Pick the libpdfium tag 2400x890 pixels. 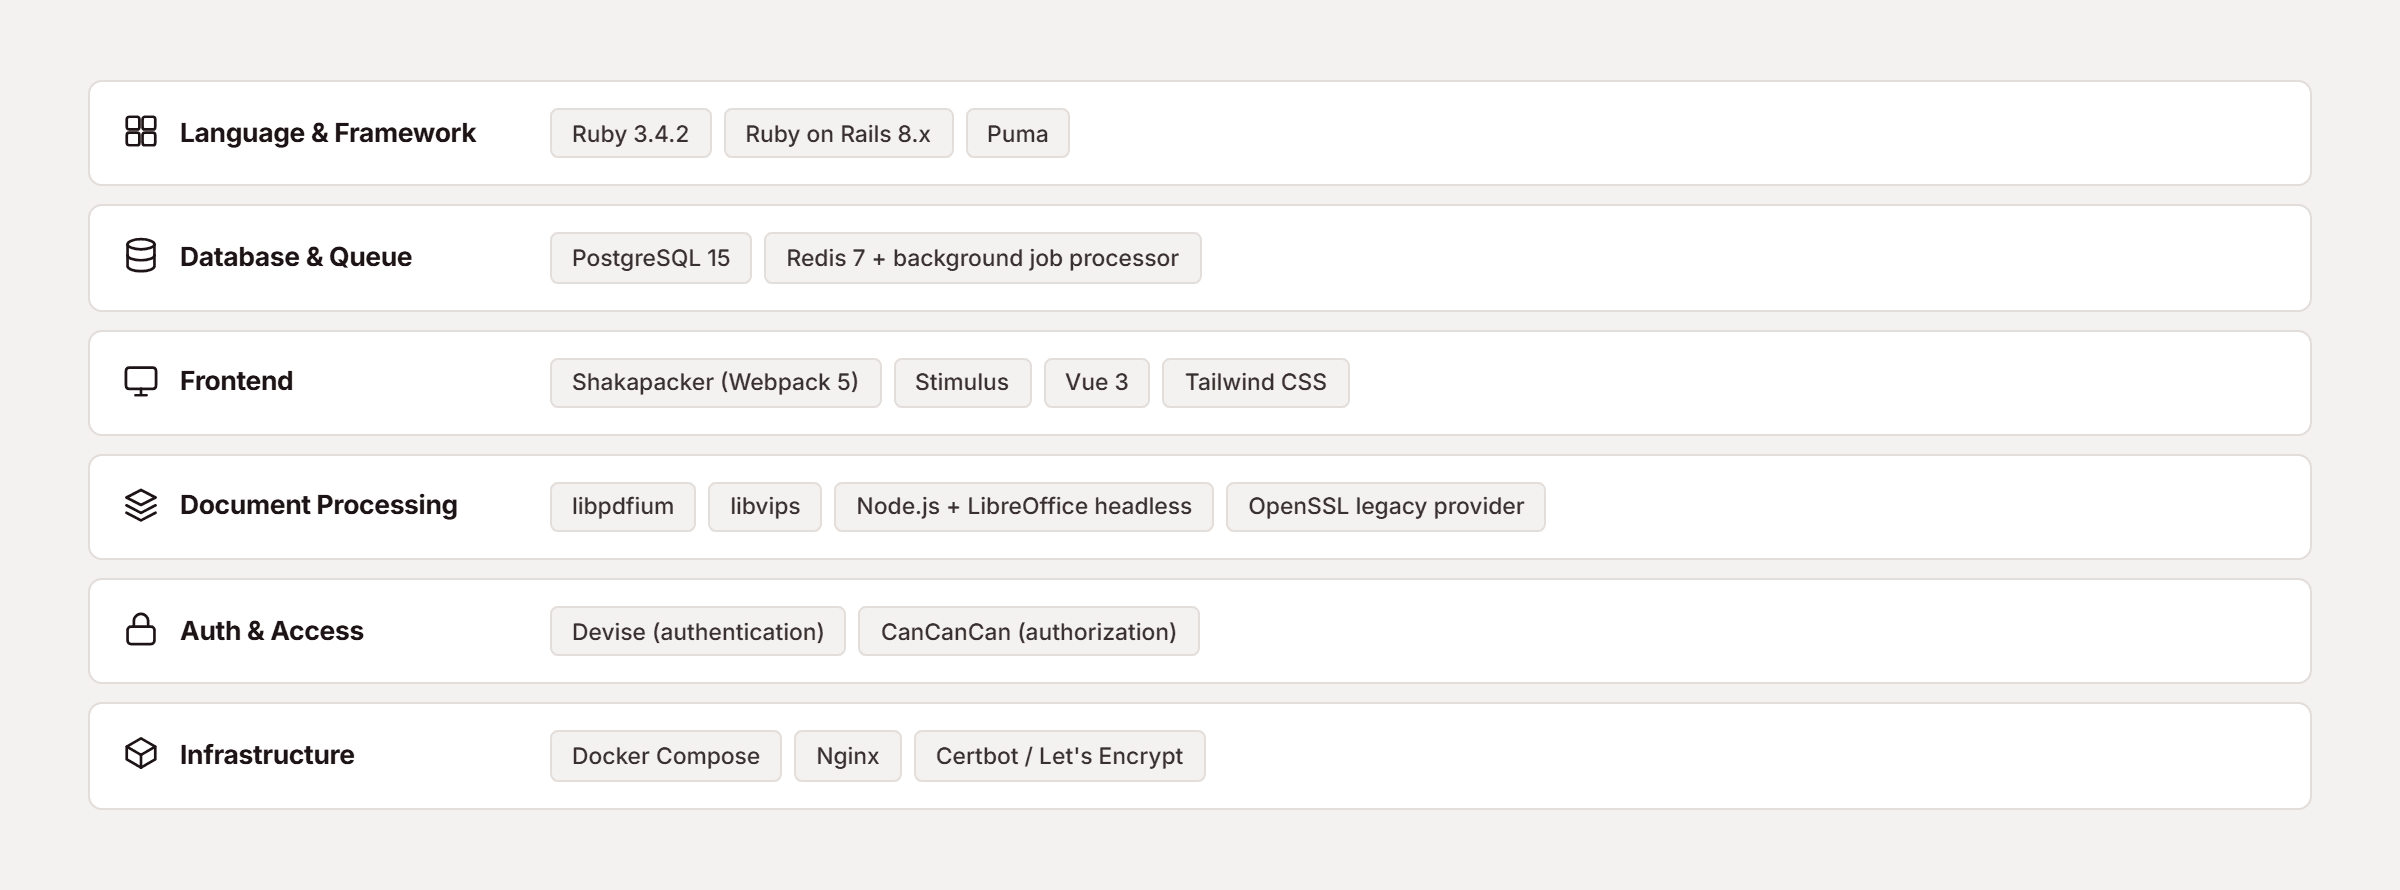click(623, 507)
